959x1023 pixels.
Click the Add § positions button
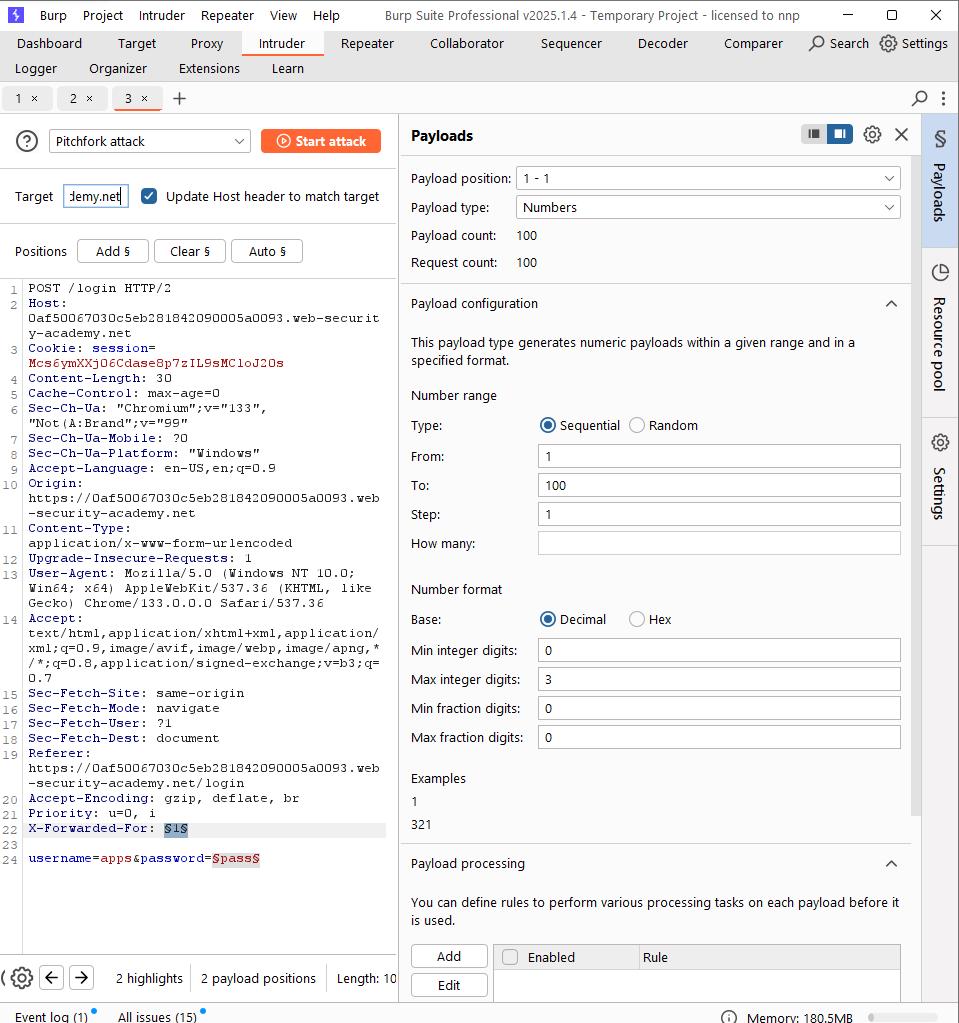[x=113, y=251]
